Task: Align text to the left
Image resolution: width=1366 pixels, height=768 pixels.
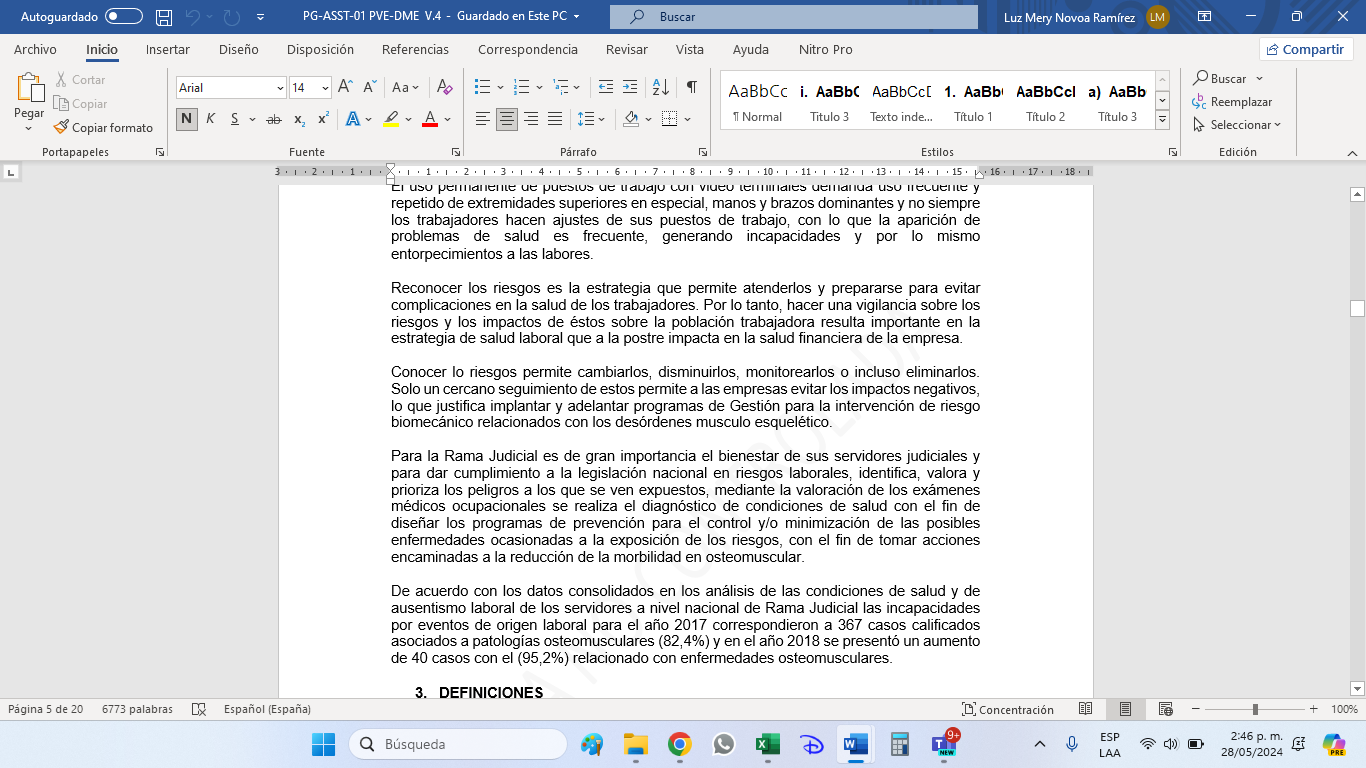Action: 483,119
